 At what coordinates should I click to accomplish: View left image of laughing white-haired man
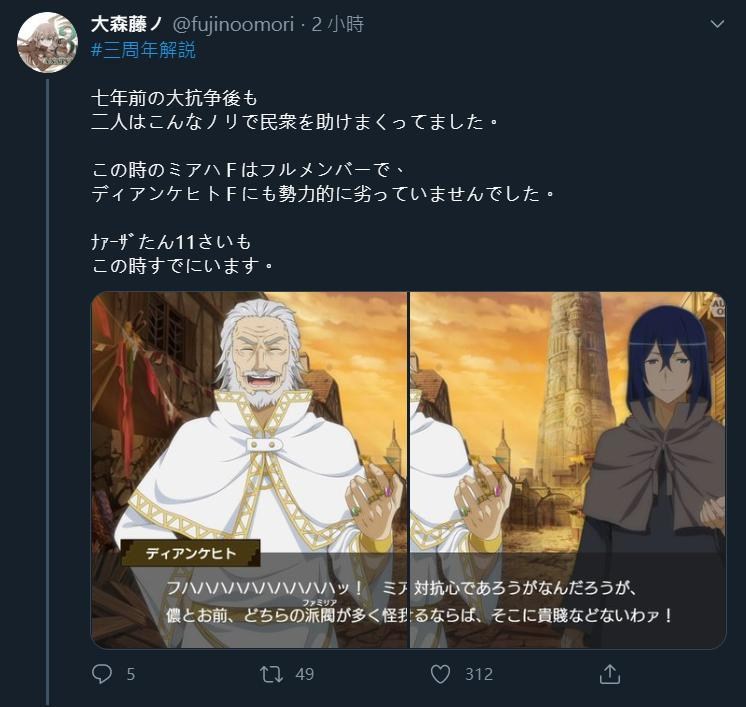(x=249, y=470)
